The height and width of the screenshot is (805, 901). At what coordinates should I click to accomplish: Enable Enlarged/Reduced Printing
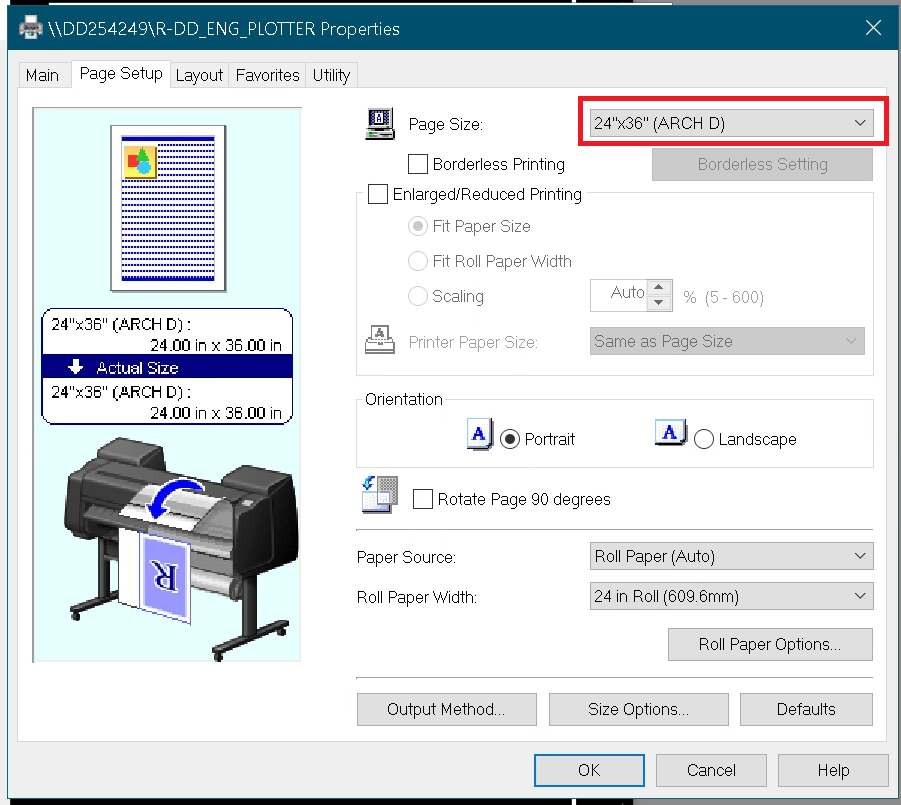click(377, 194)
